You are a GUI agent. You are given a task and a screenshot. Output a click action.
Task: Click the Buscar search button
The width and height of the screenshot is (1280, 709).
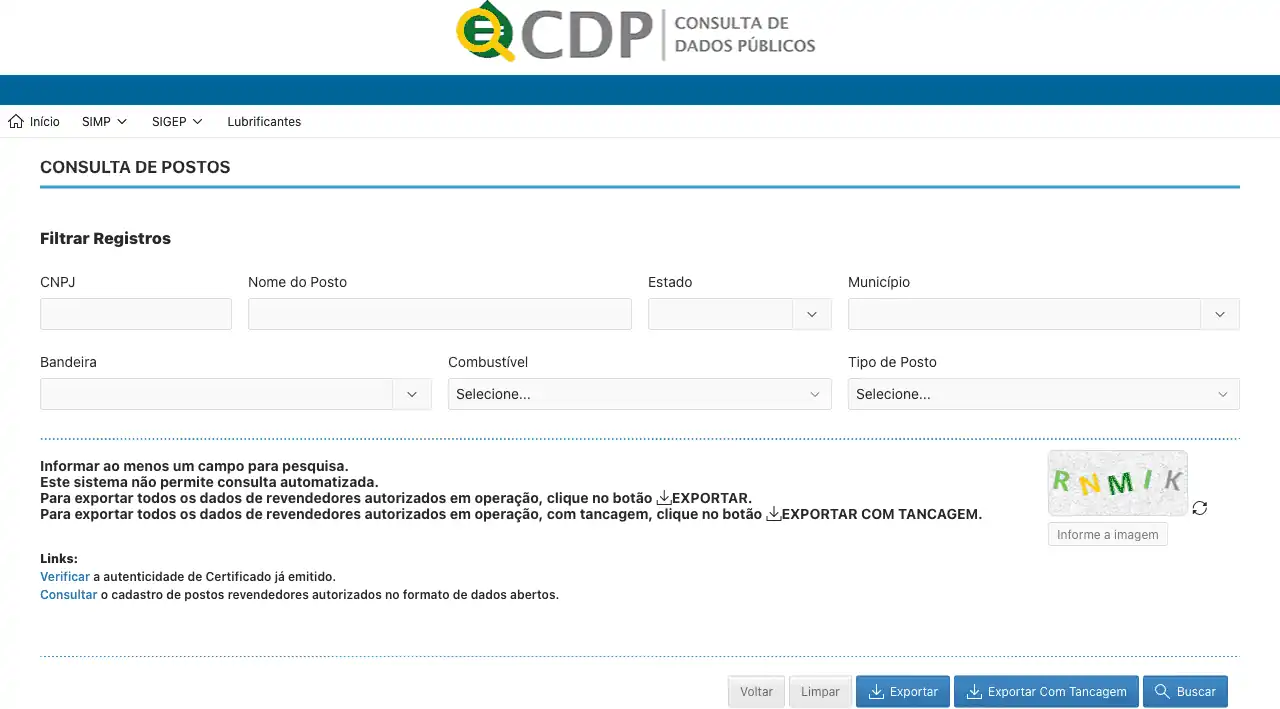pos(1185,691)
